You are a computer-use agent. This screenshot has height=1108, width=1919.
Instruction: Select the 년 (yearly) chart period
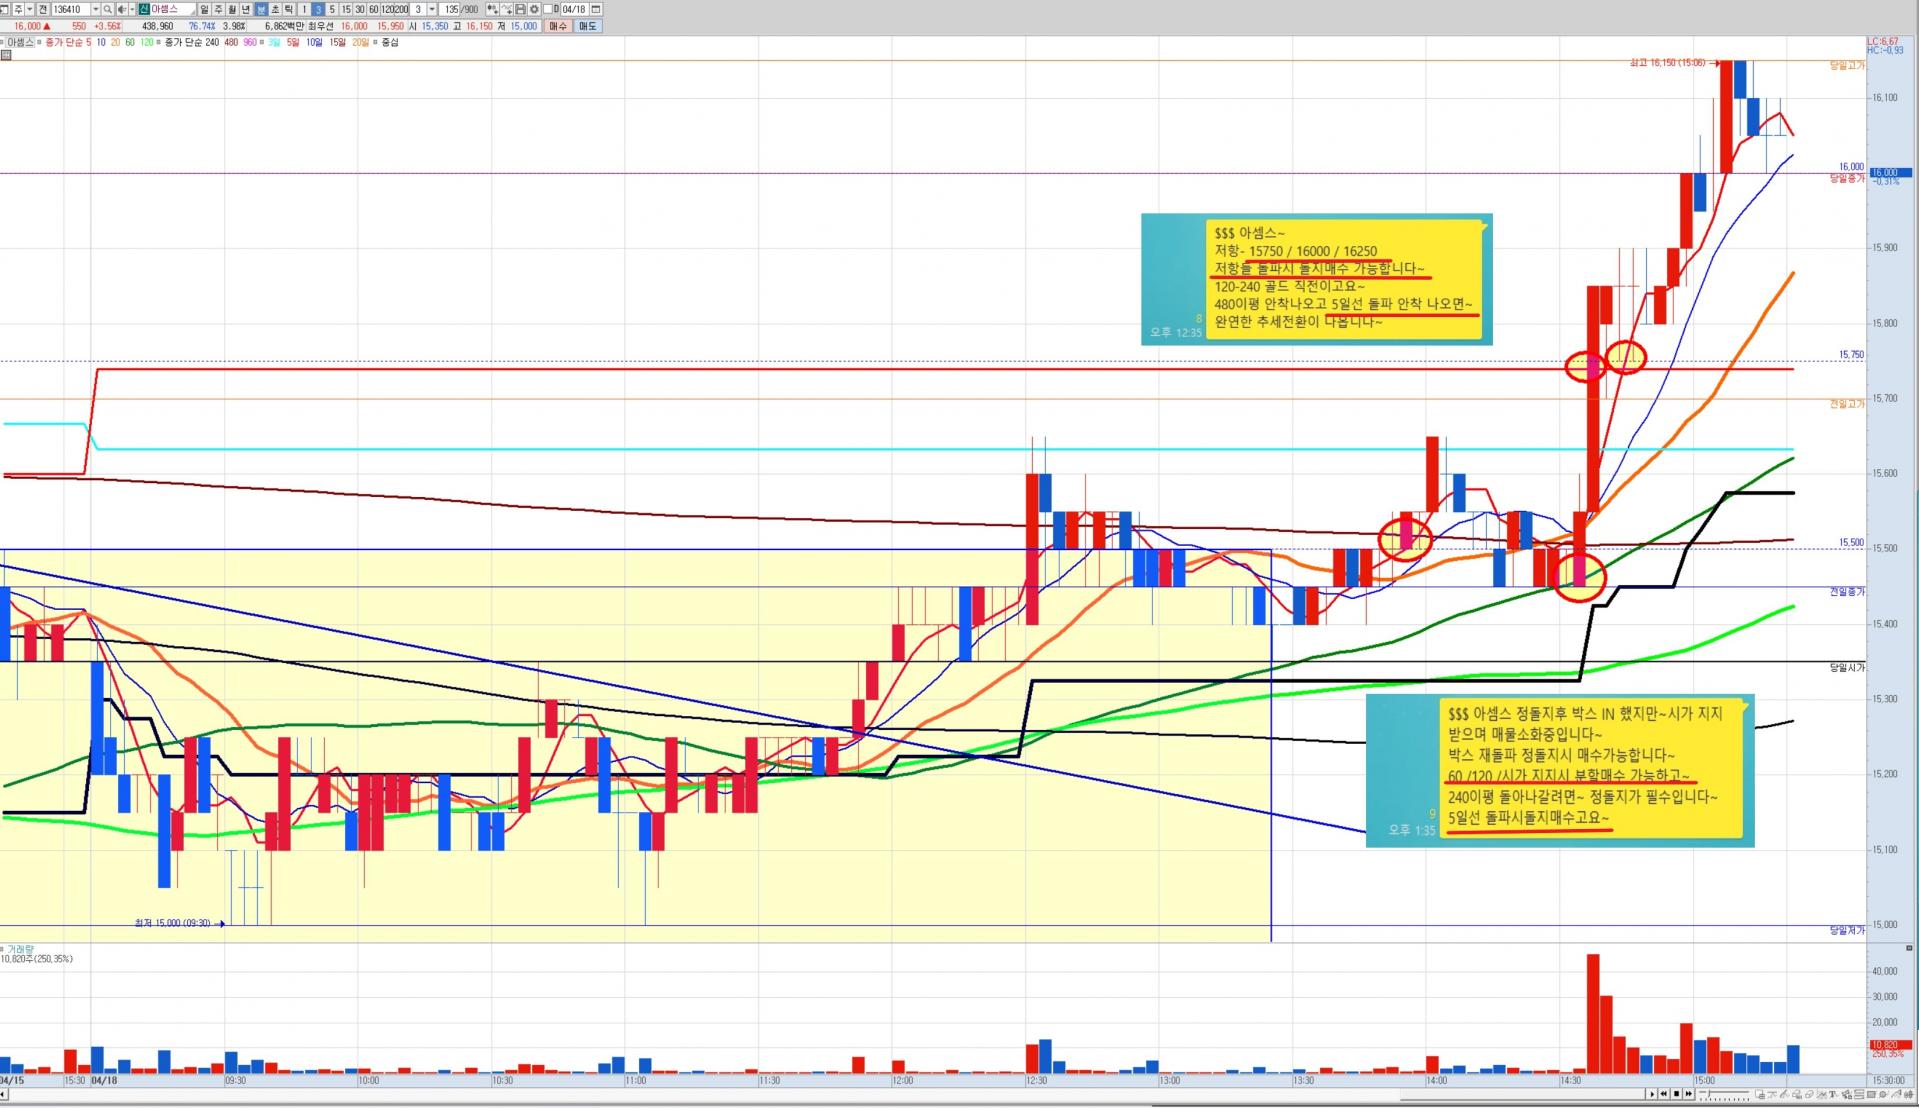click(x=246, y=9)
